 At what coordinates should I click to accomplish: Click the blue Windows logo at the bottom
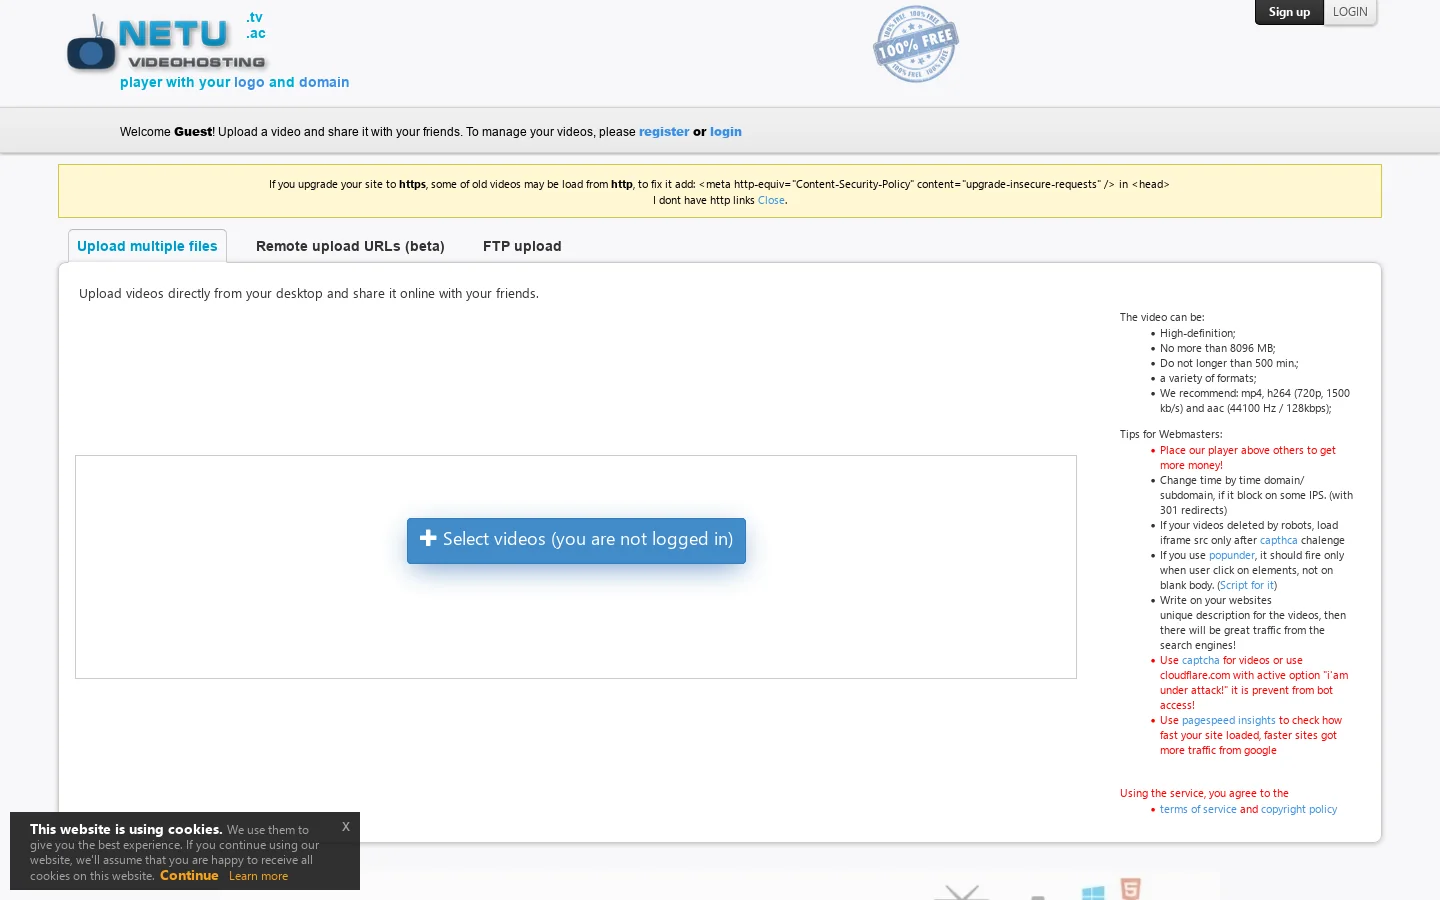coord(1093,892)
